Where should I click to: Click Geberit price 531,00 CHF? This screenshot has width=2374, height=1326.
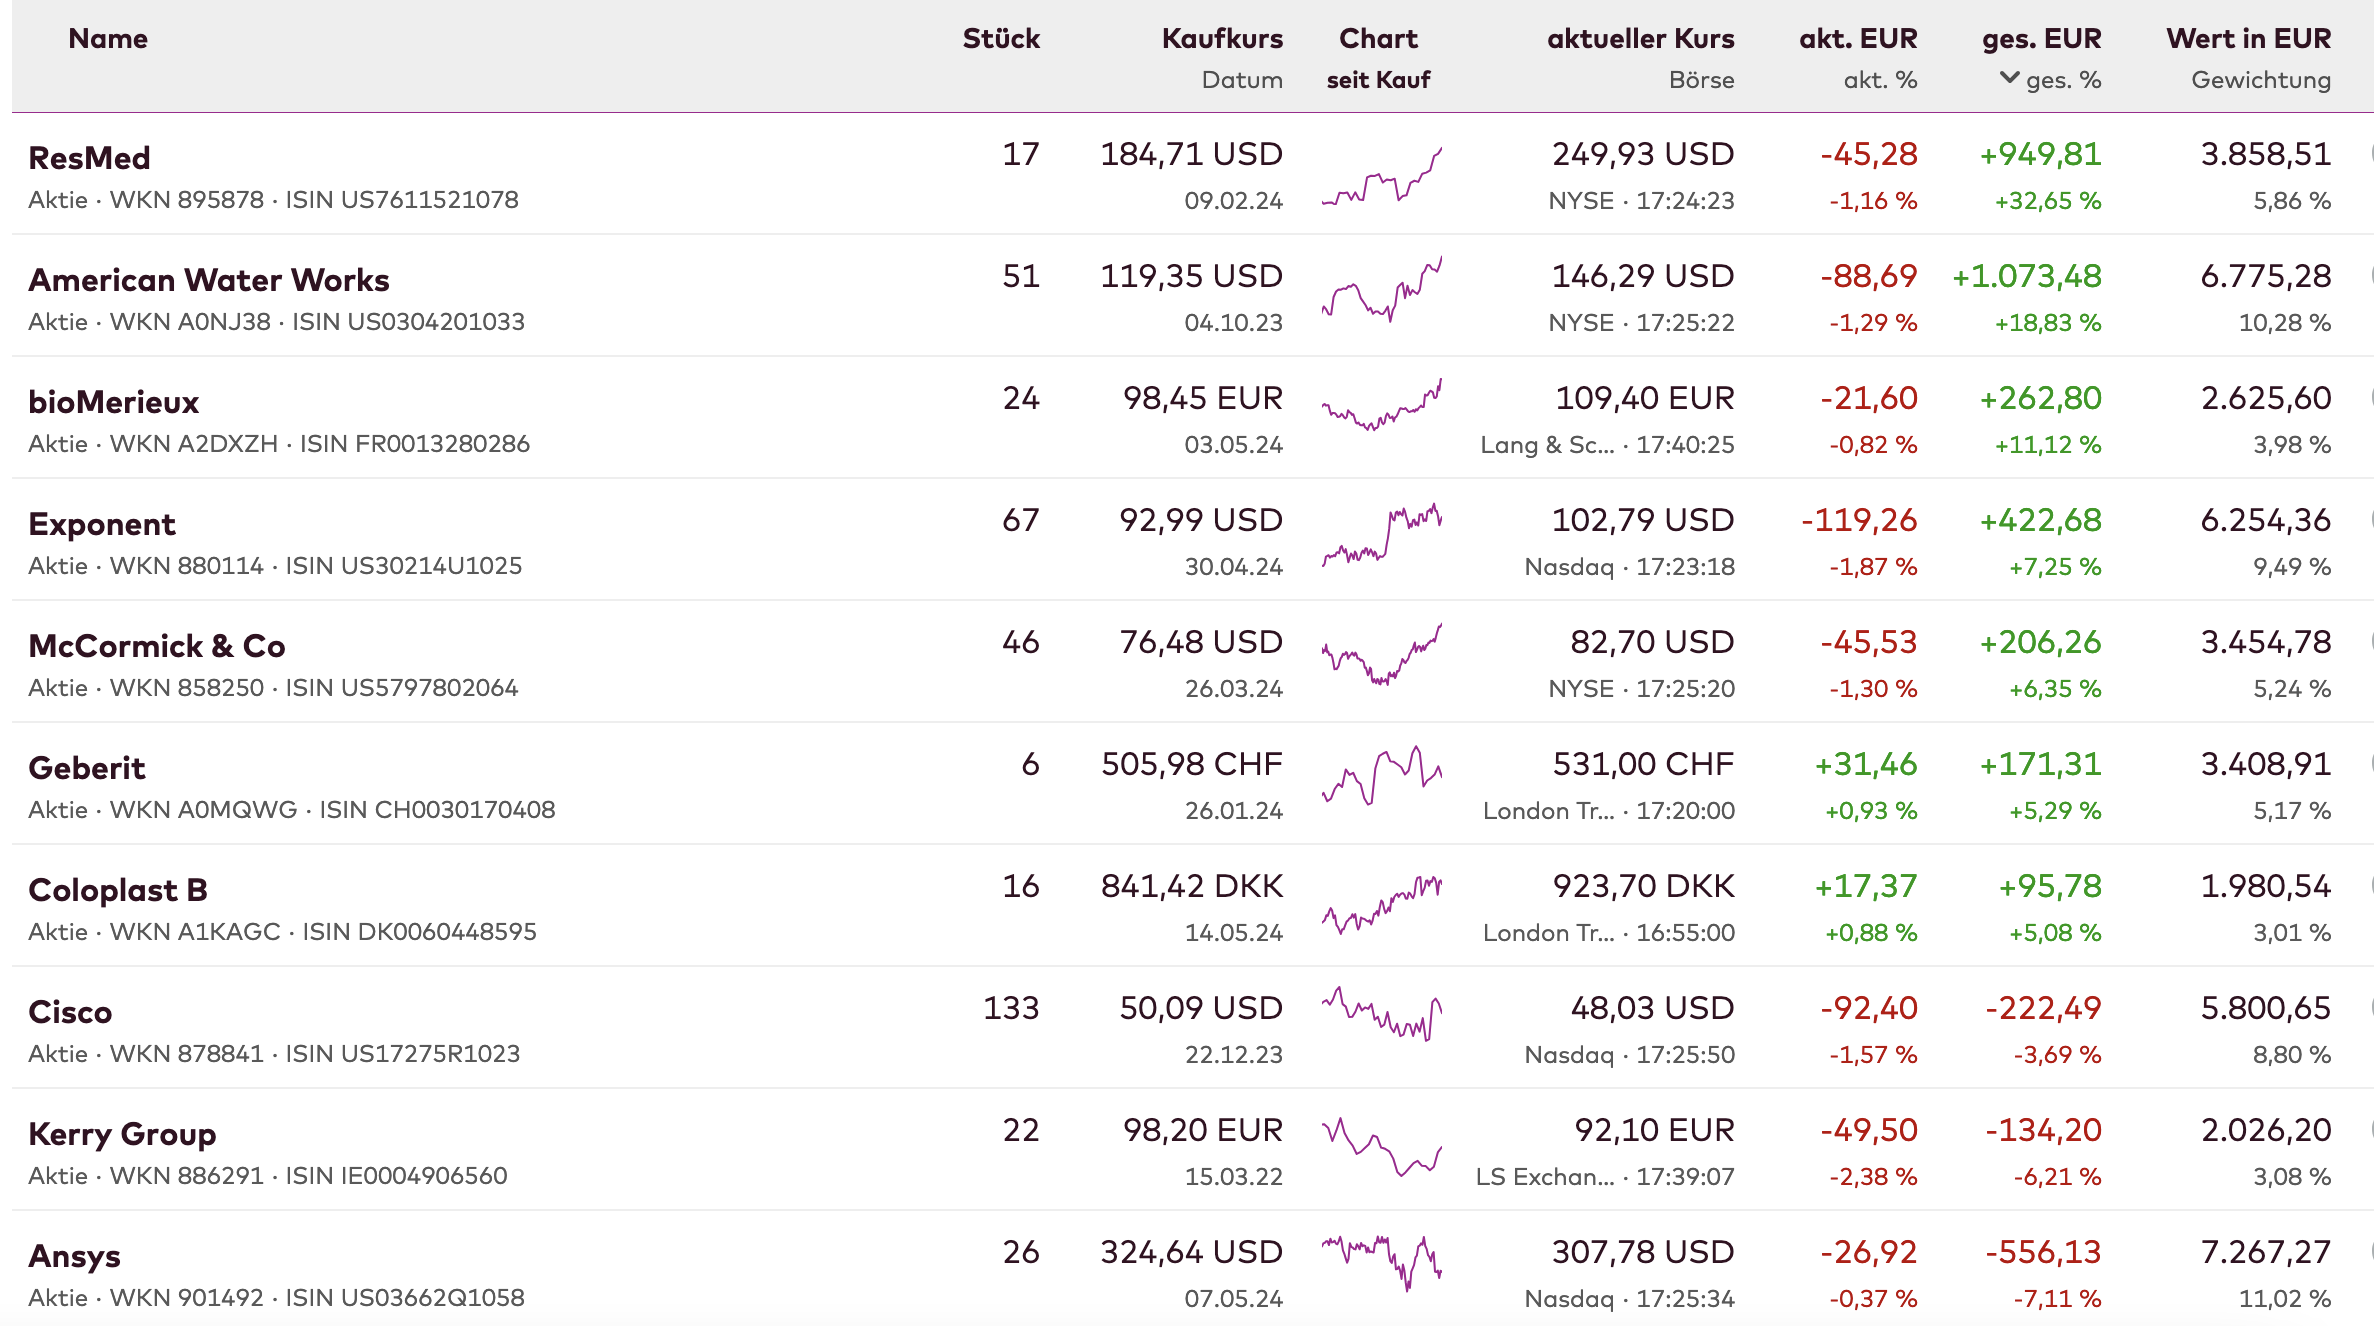pyautogui.click(x=1643, y=764)
